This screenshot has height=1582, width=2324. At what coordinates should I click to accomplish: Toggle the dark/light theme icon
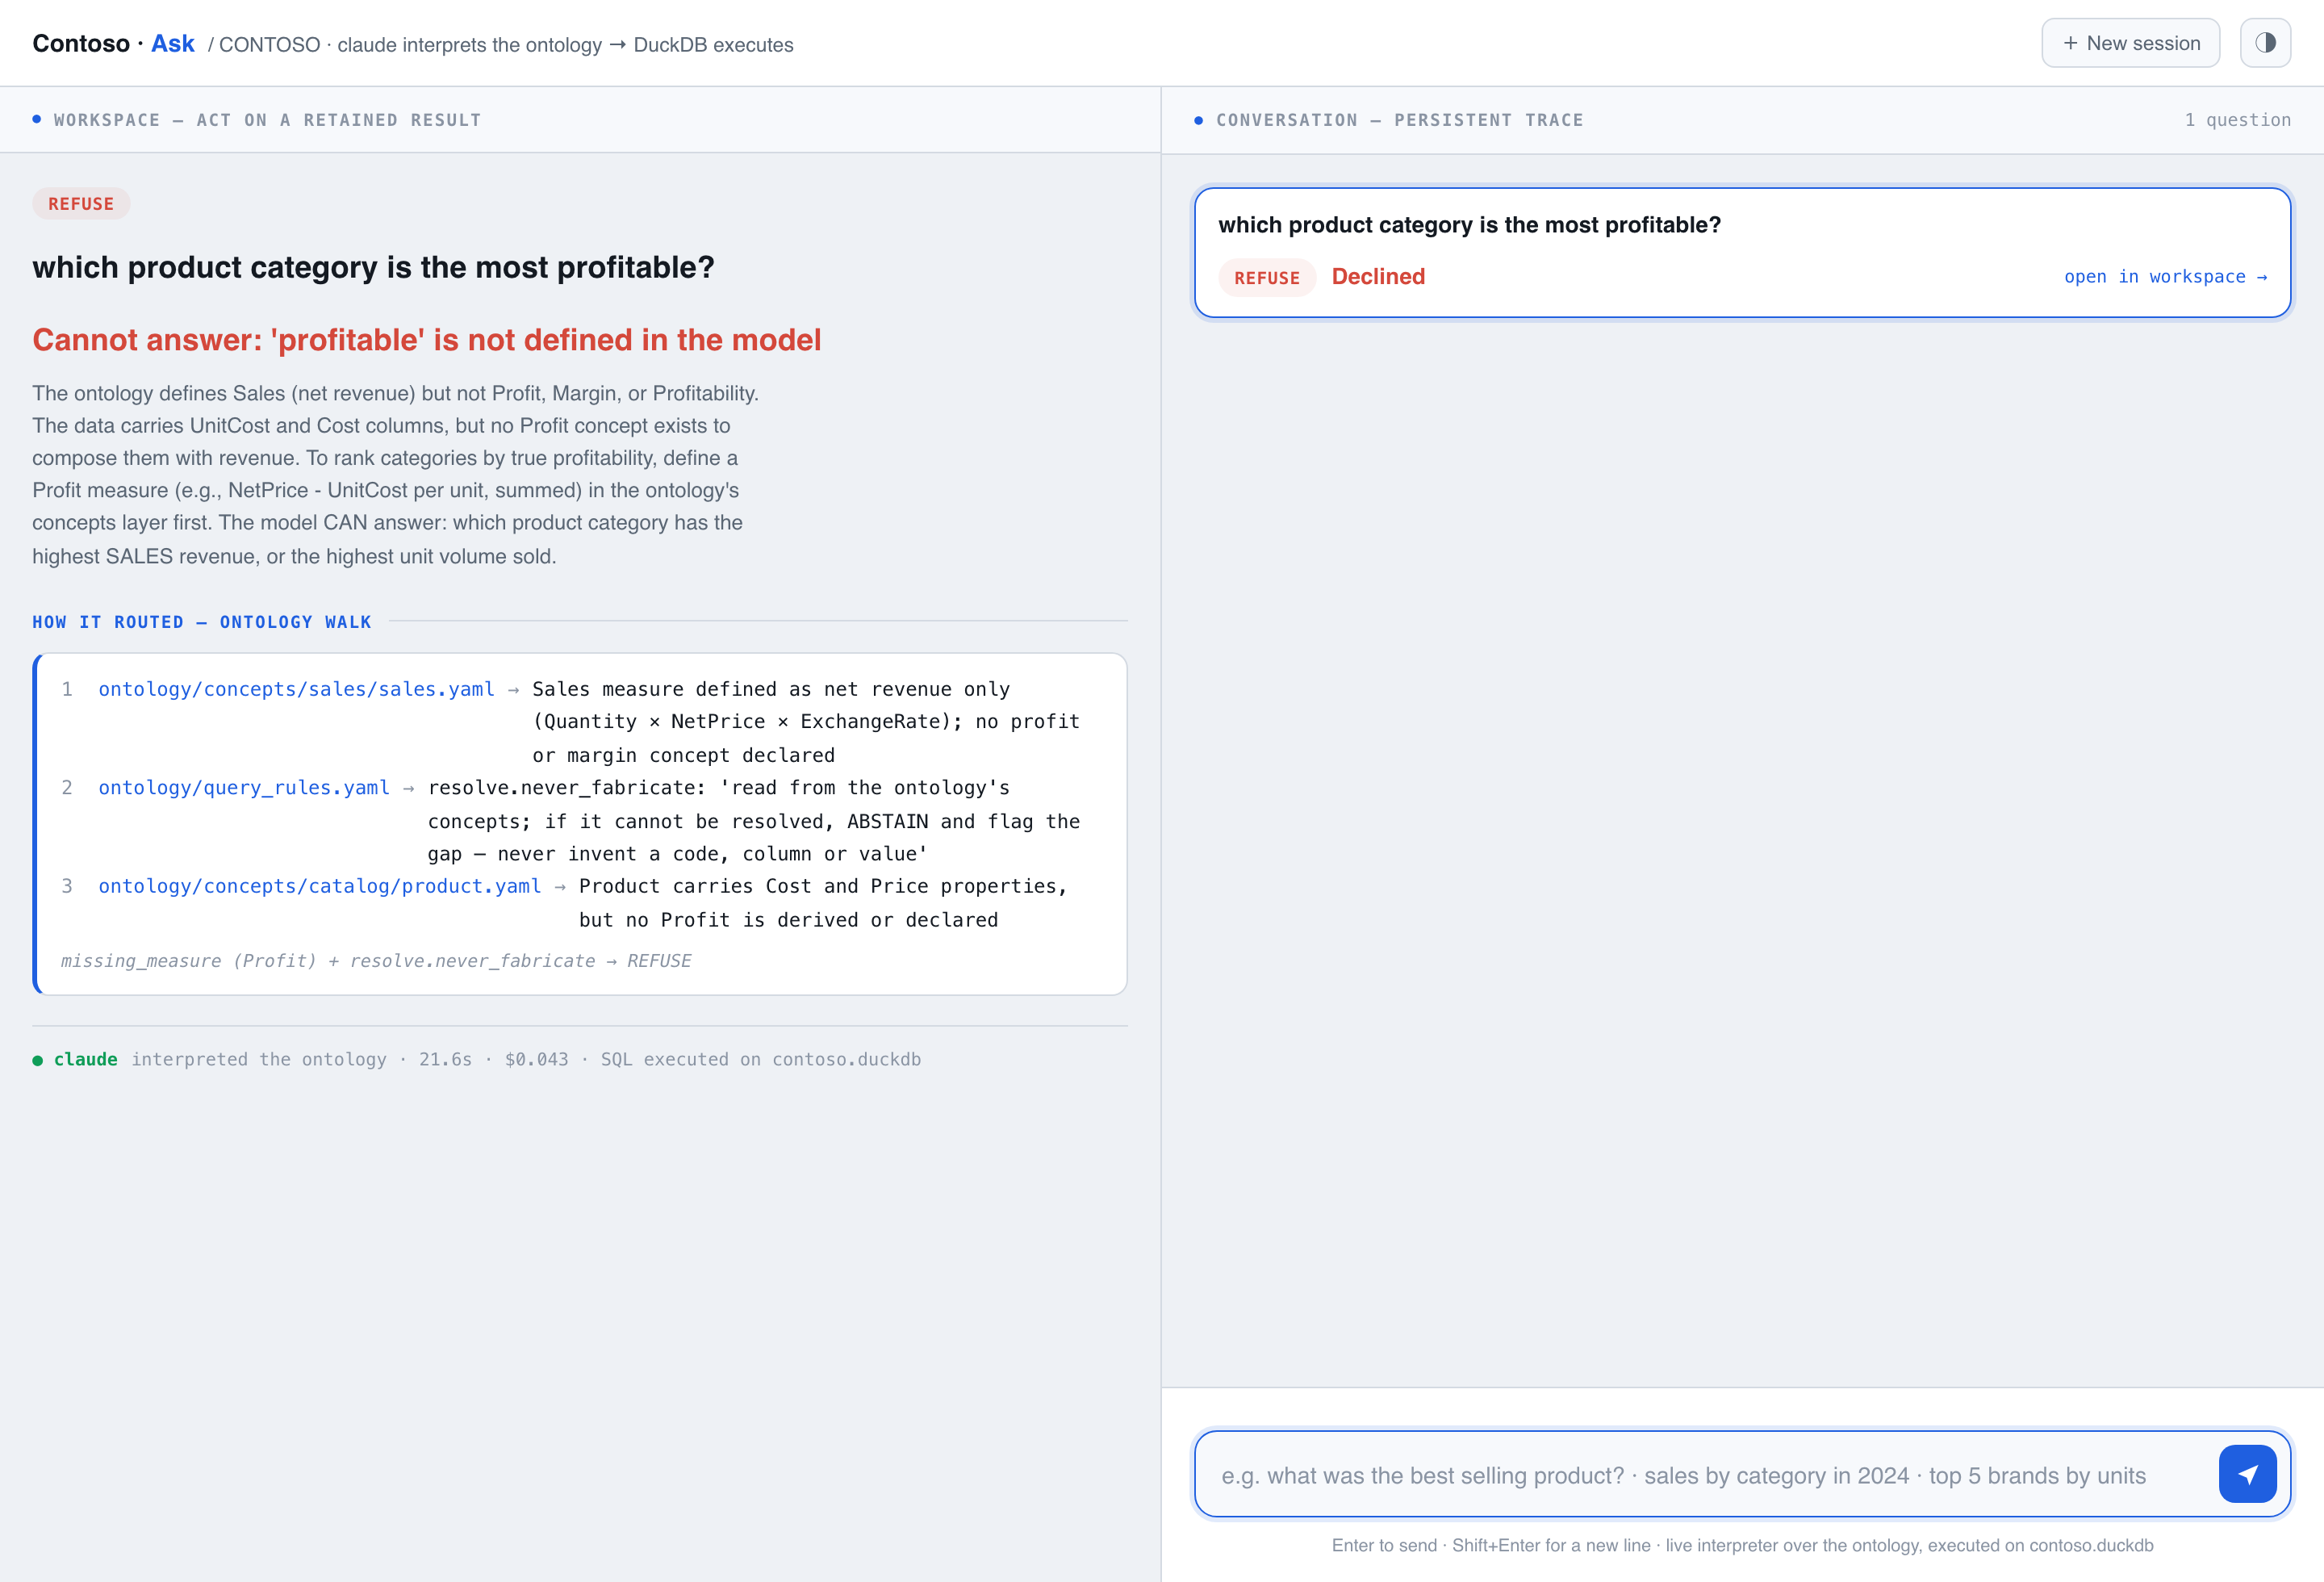point(2265,43)
